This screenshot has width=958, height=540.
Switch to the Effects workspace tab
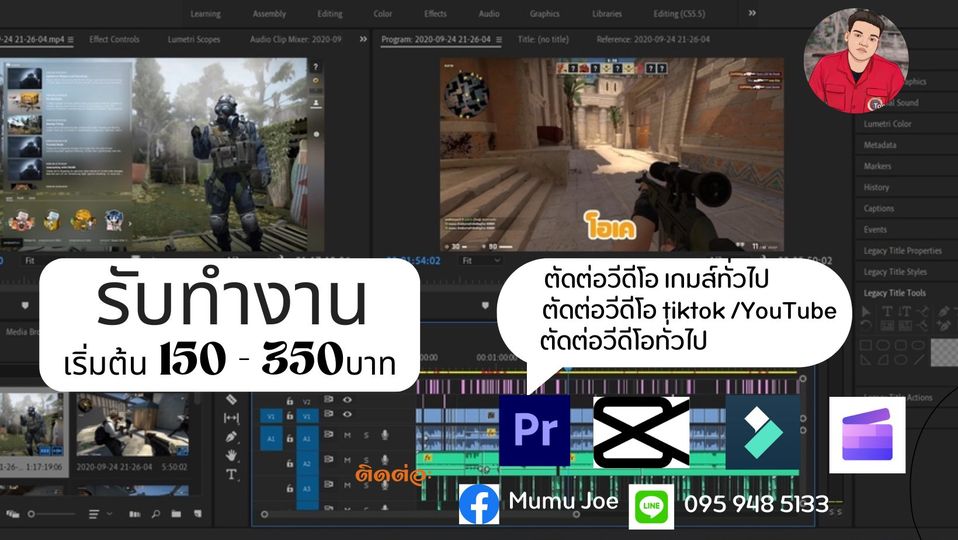pyautogui.click(x=435, y=14)
